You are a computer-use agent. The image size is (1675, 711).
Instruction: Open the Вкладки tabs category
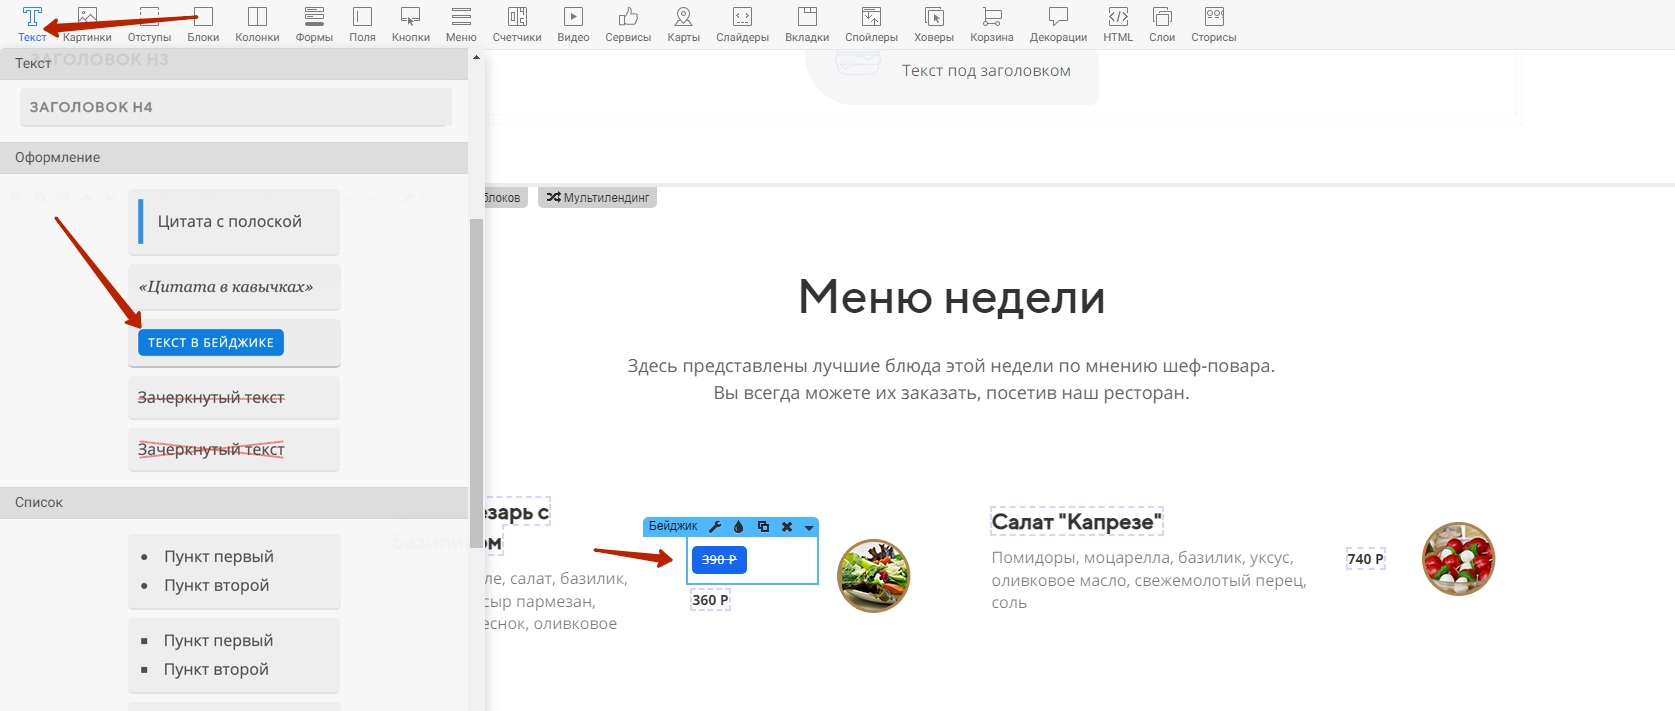tap(807, 25)
